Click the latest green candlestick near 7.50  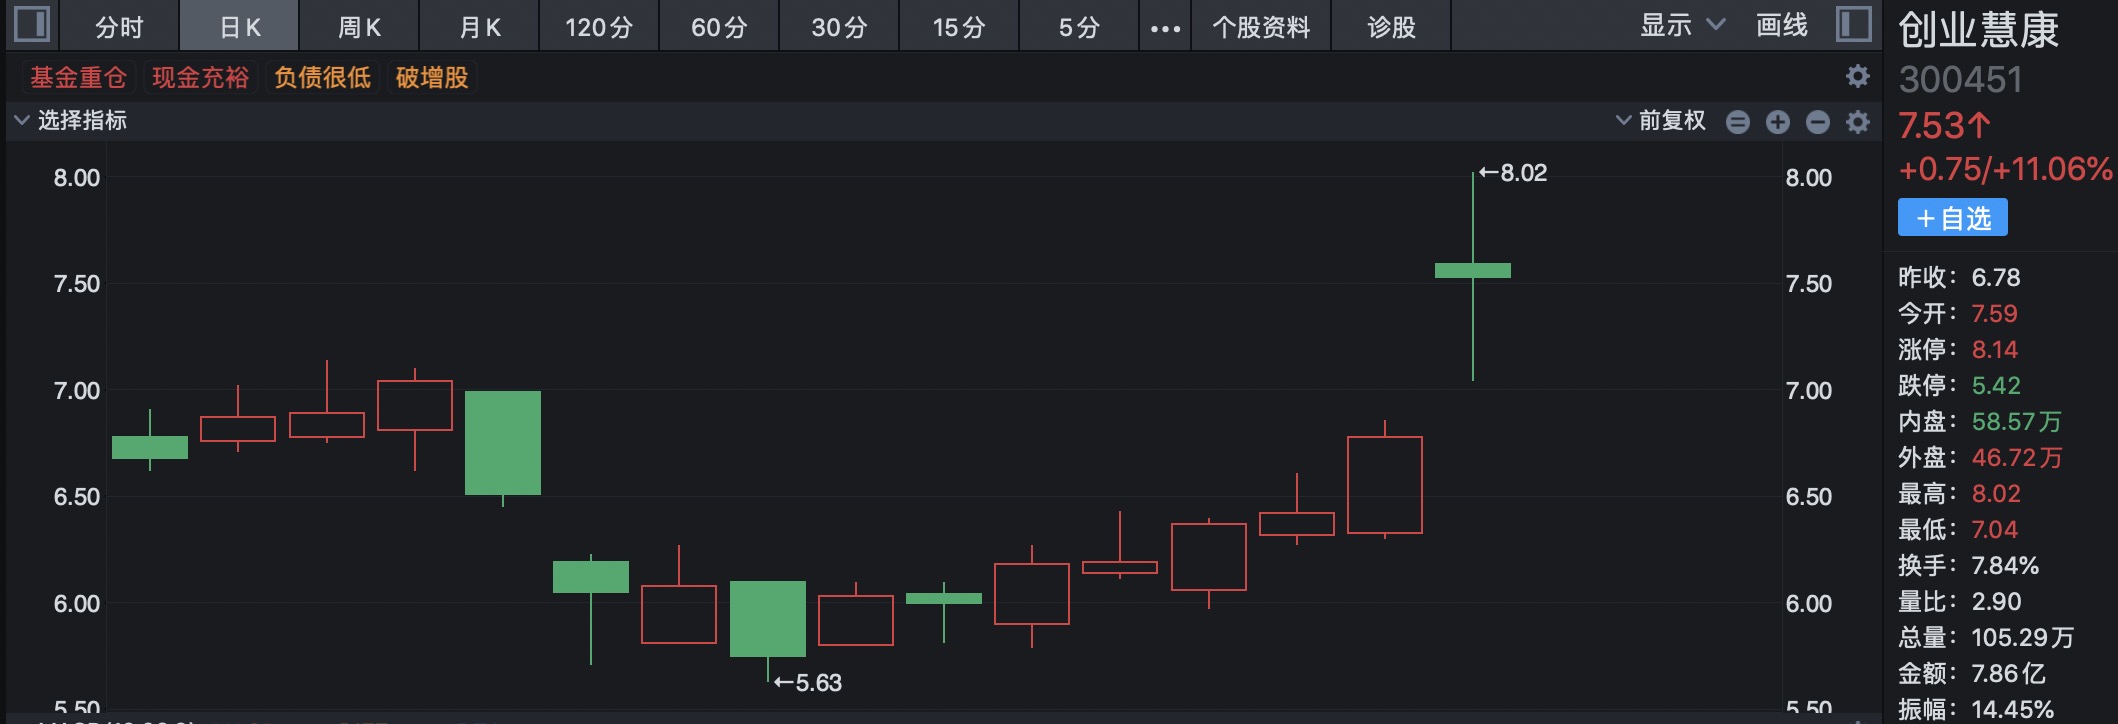tap(1473, 270)
